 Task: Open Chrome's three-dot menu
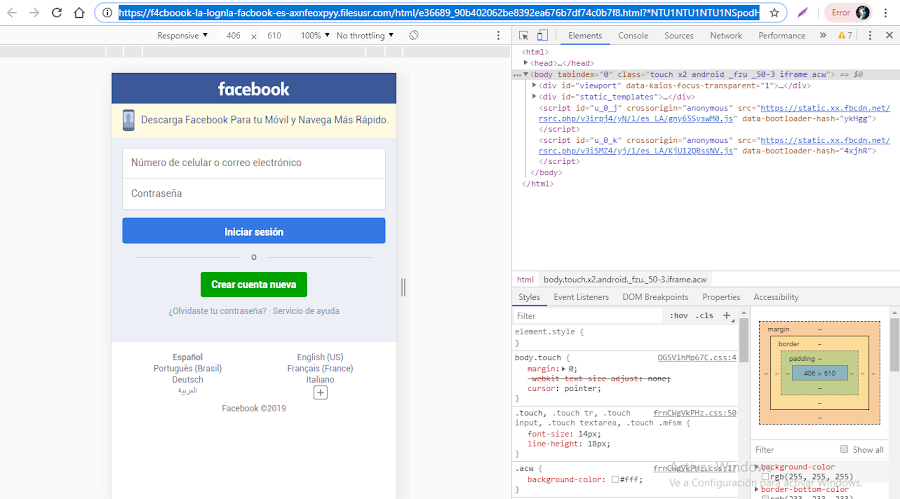click(885, 12)
